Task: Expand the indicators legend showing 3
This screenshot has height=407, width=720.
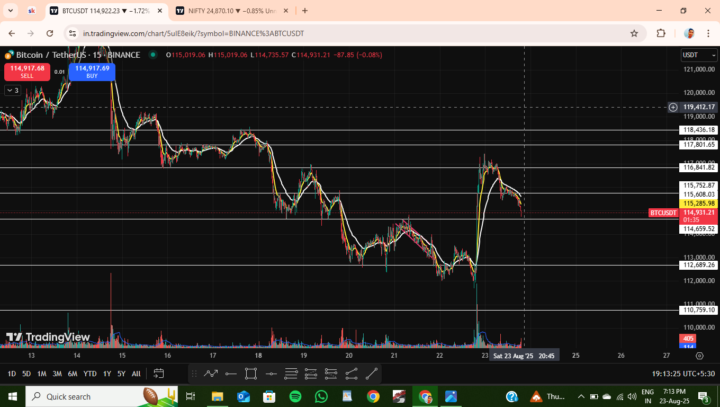Action: pos(12,90)
